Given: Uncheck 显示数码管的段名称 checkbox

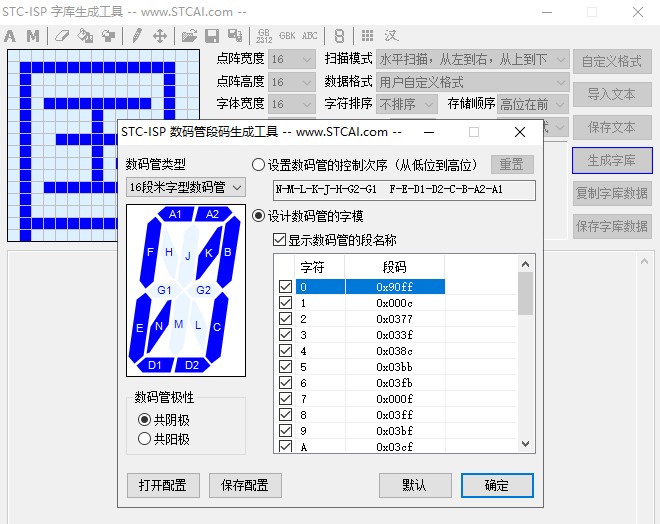Looking at the screenshot, I should [x=279, y=240].
